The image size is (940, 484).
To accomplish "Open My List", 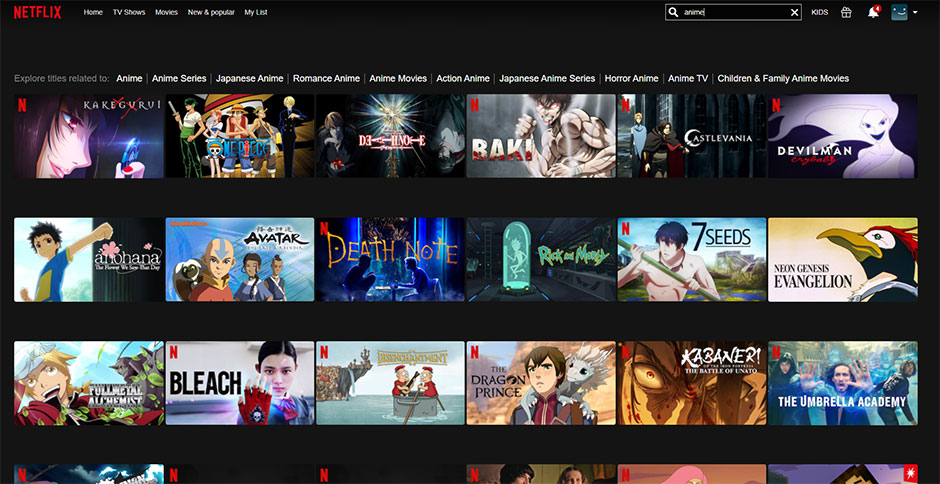I will [x=256, y=12].
